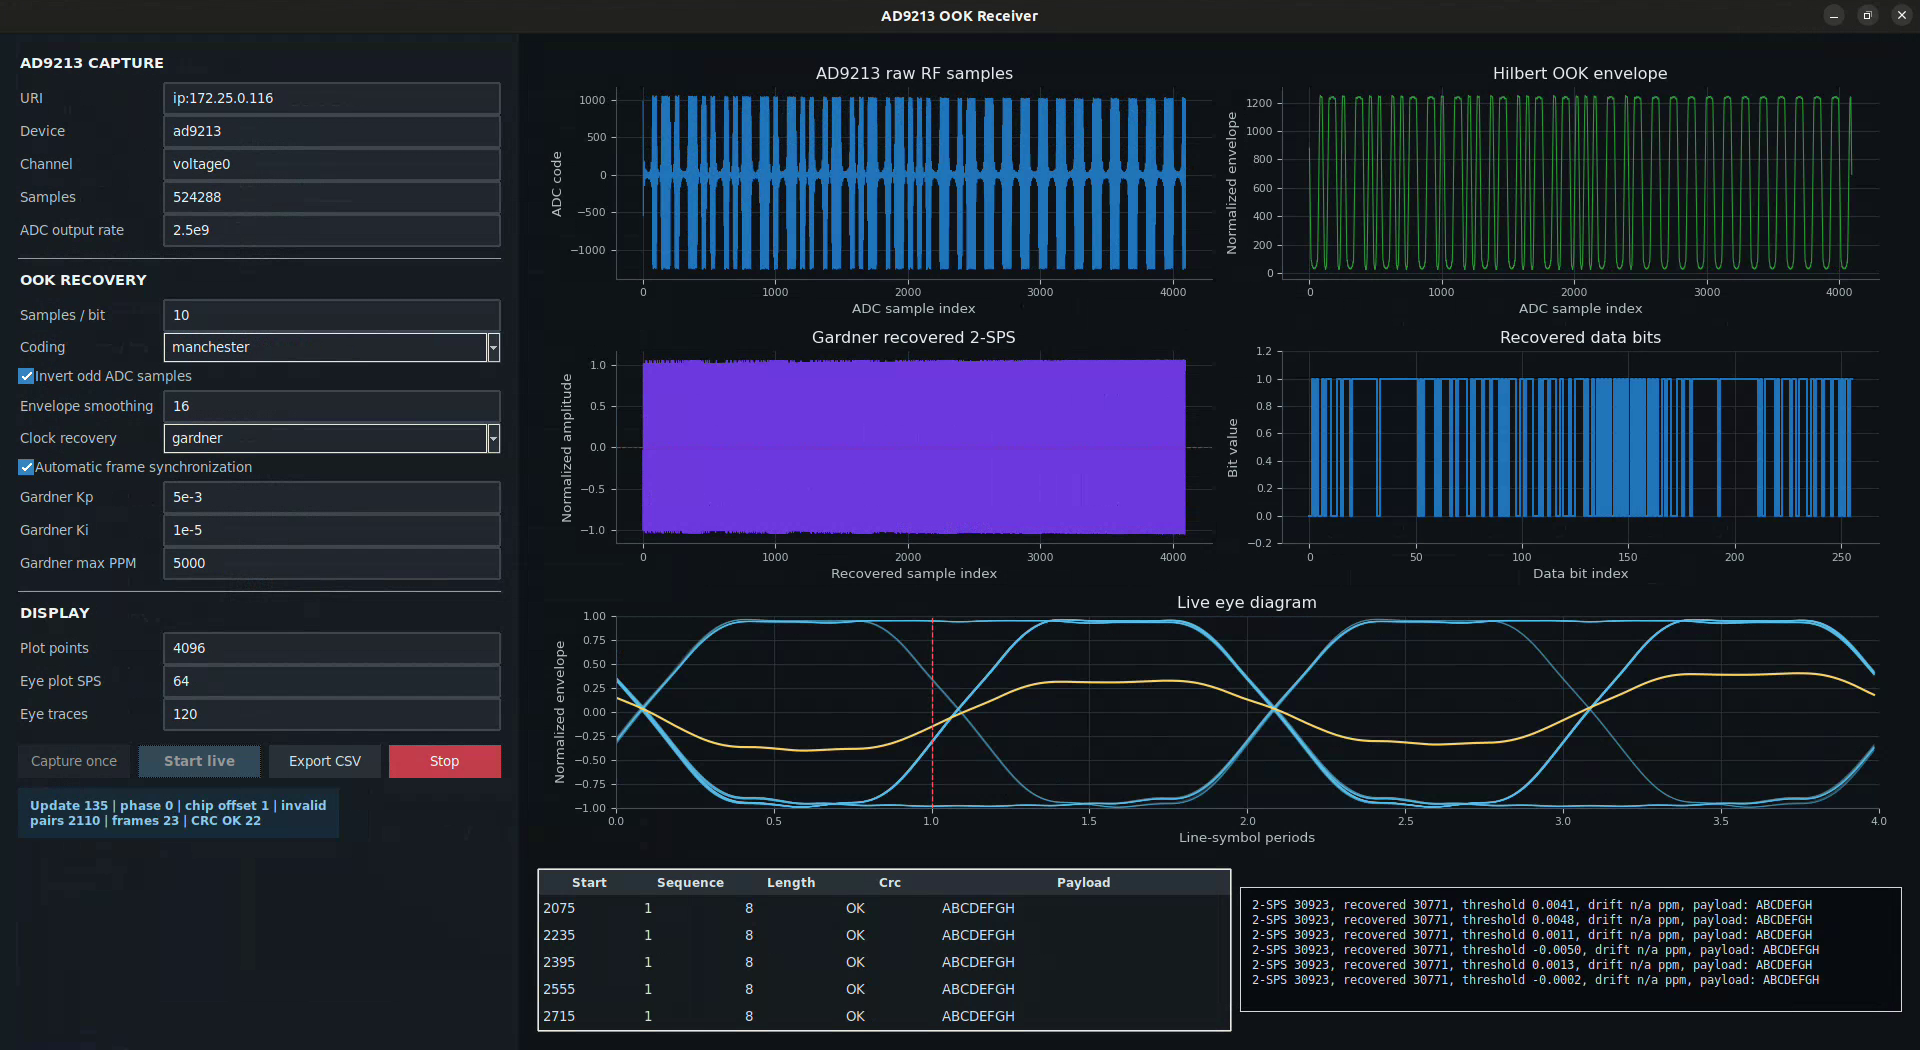Viewport: 1920px width, 1050px height.
Task: Click the status text showing Update 135
Action: click(178, 813)
